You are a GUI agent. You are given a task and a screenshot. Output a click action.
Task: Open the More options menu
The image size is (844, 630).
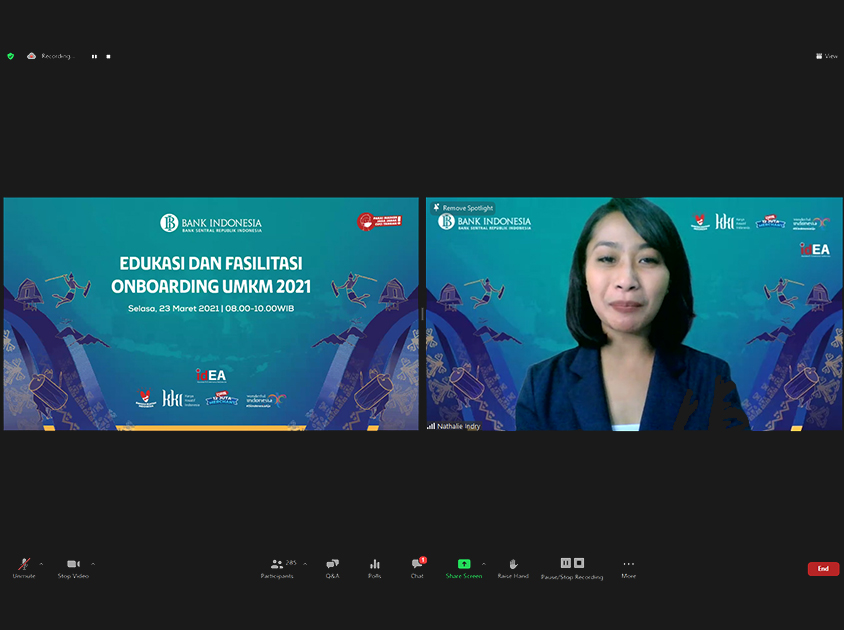coord(629,568)
